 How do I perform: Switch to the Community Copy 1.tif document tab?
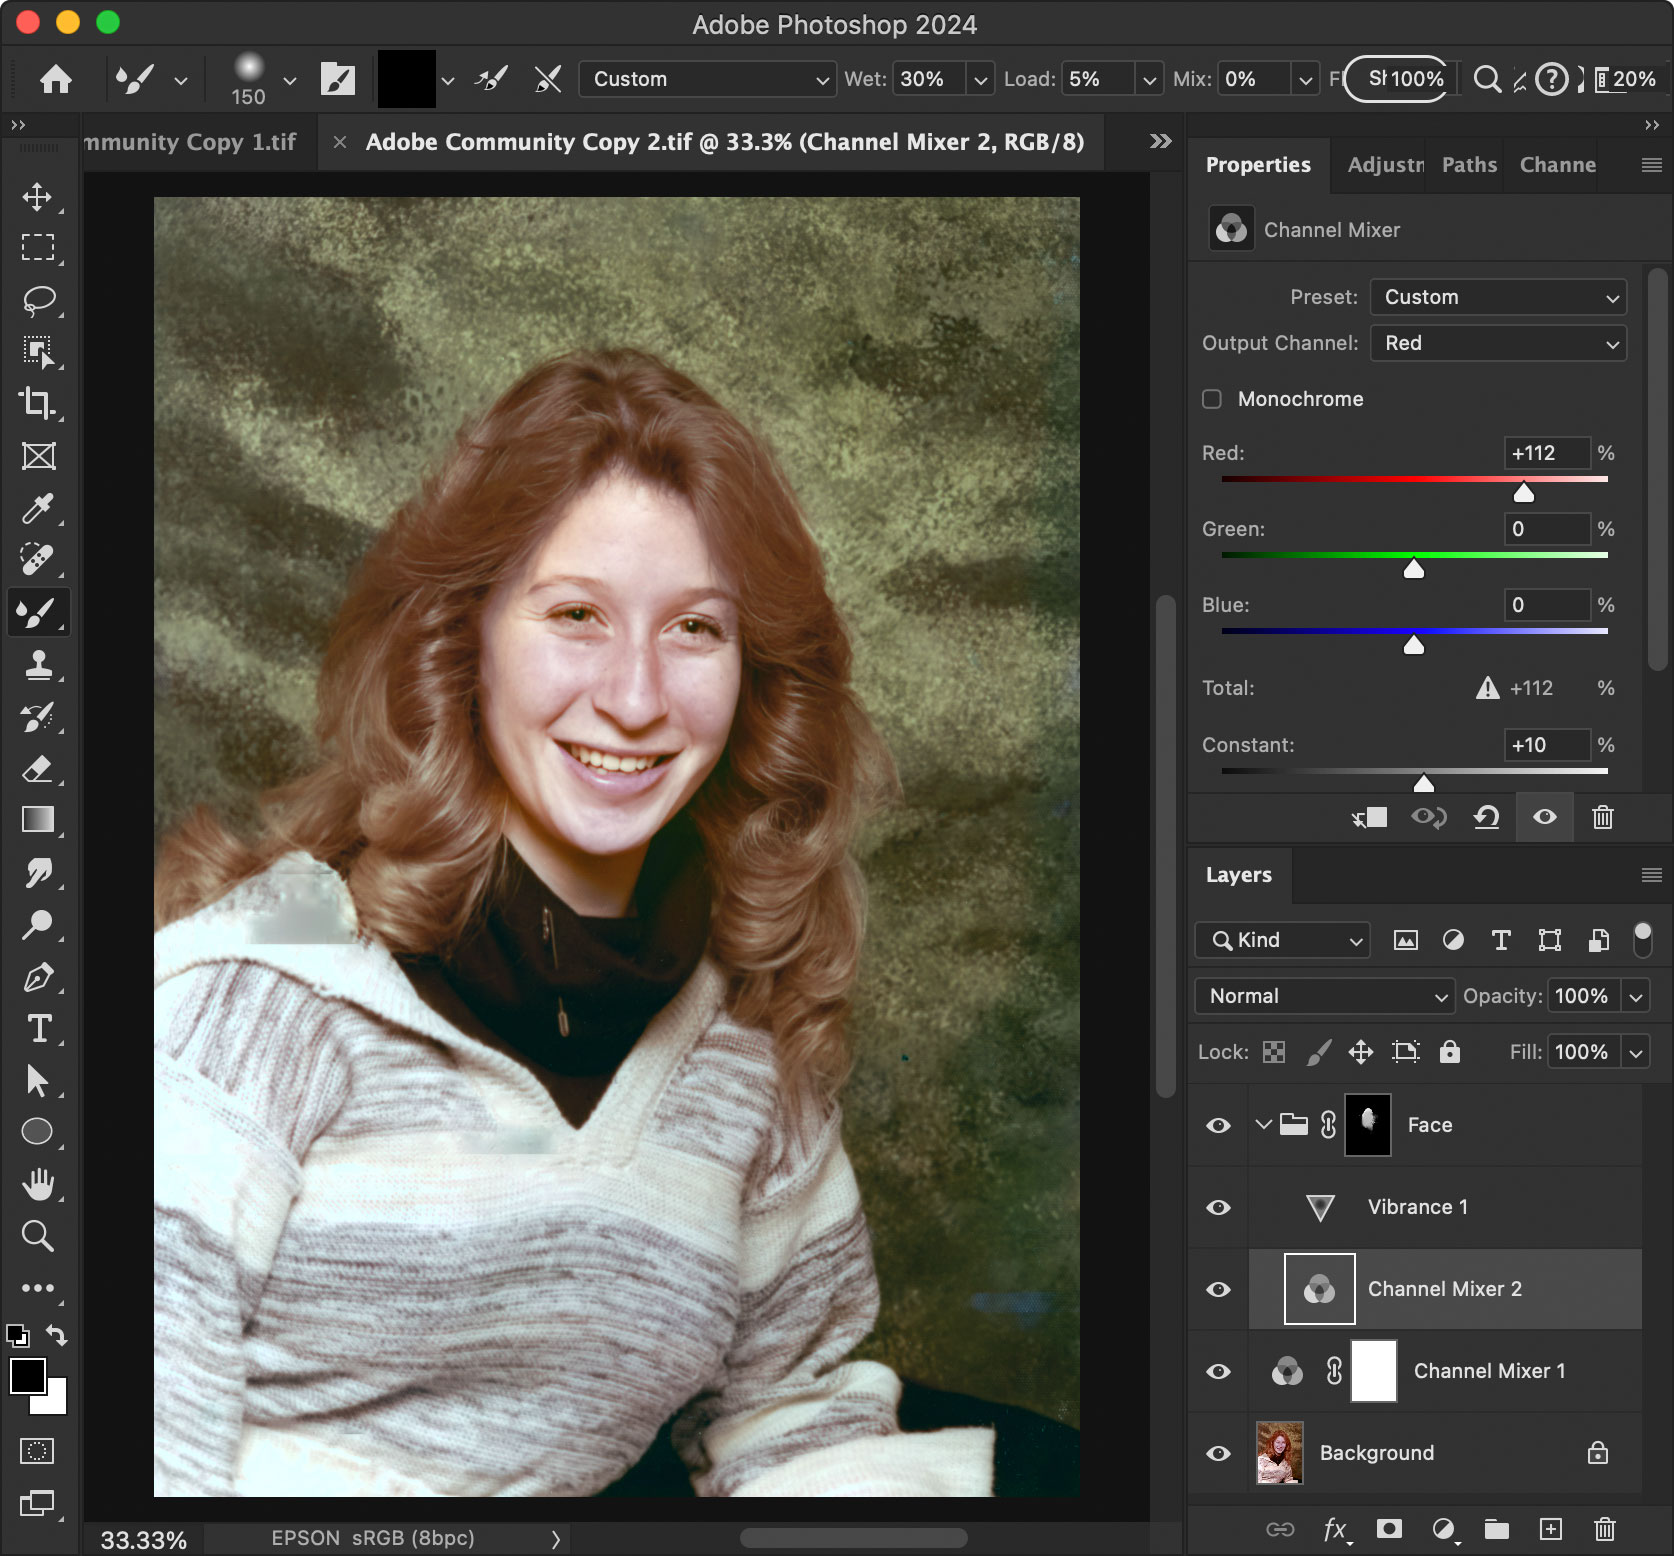point(190,141)
